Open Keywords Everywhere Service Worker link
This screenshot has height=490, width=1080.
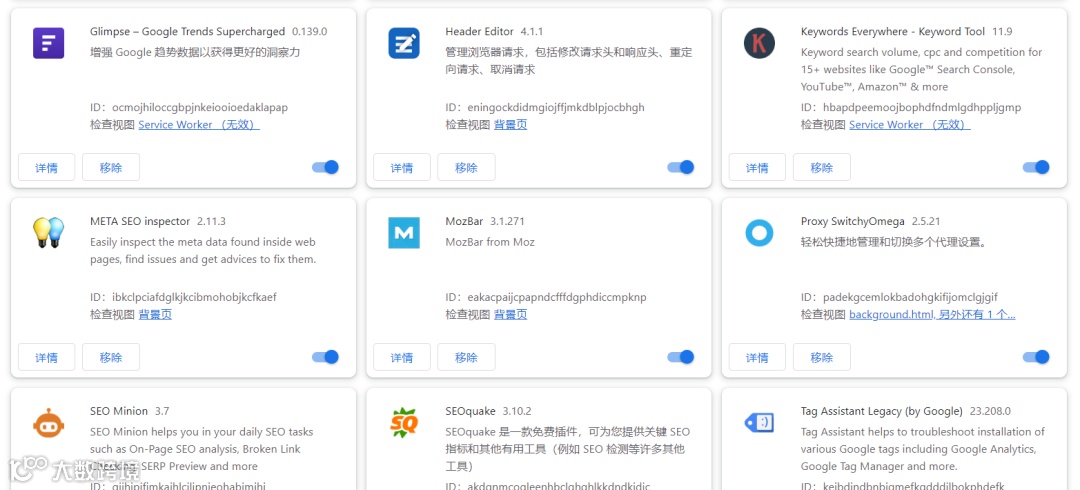910,125
